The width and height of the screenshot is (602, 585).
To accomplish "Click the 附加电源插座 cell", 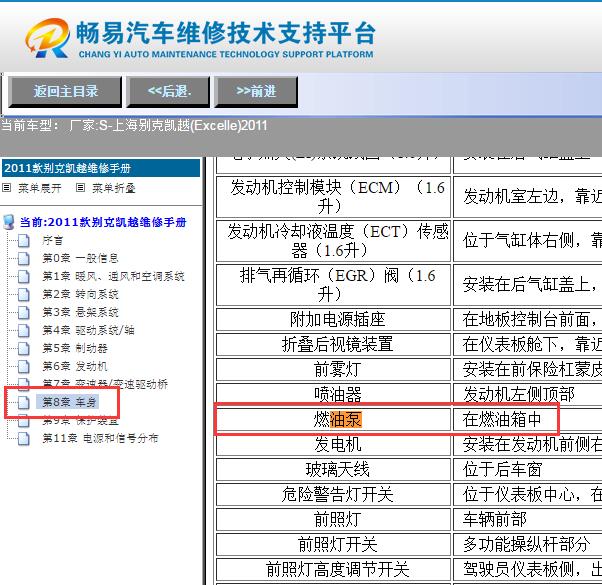I will pos(333,319).
